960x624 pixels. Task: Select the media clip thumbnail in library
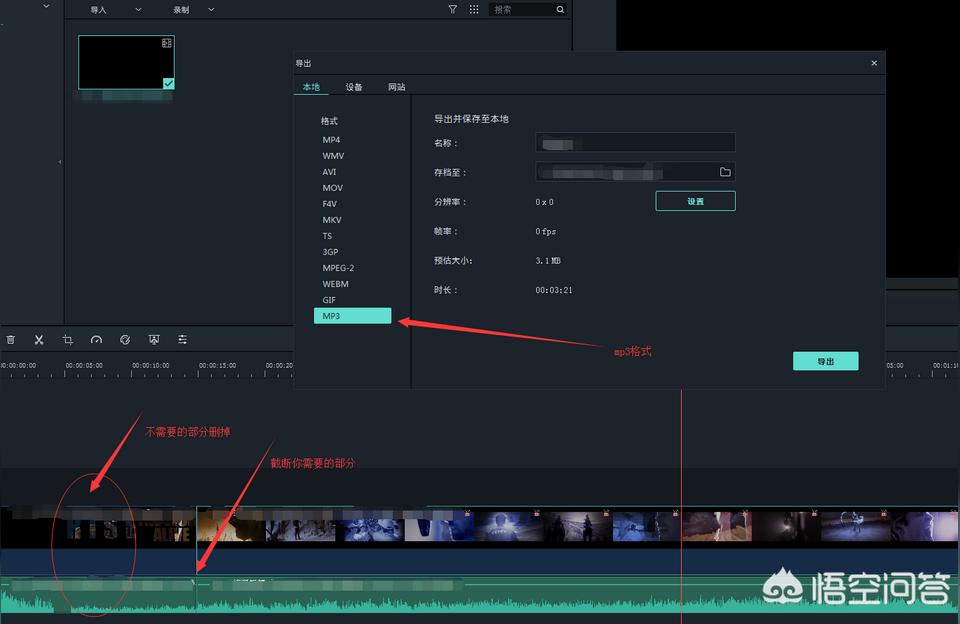126,62
